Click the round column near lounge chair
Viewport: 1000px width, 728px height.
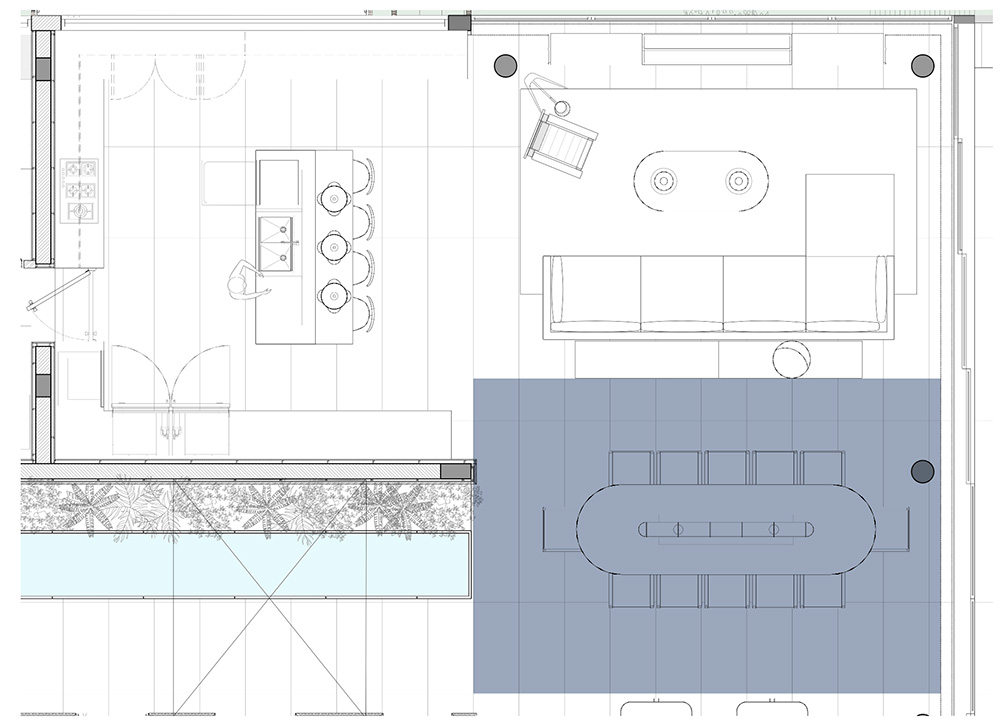click(x=505, y=66)
